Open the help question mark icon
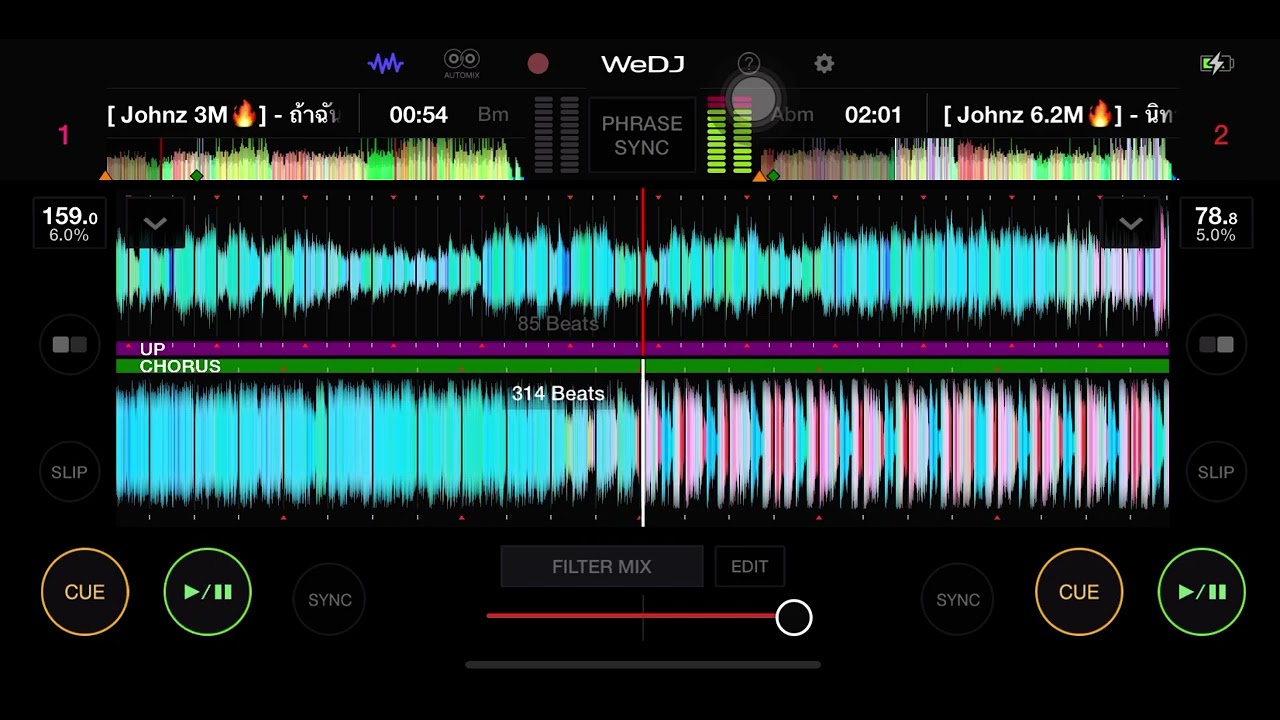The height and width of the screenshot is (720, 1280). [748, 64]
